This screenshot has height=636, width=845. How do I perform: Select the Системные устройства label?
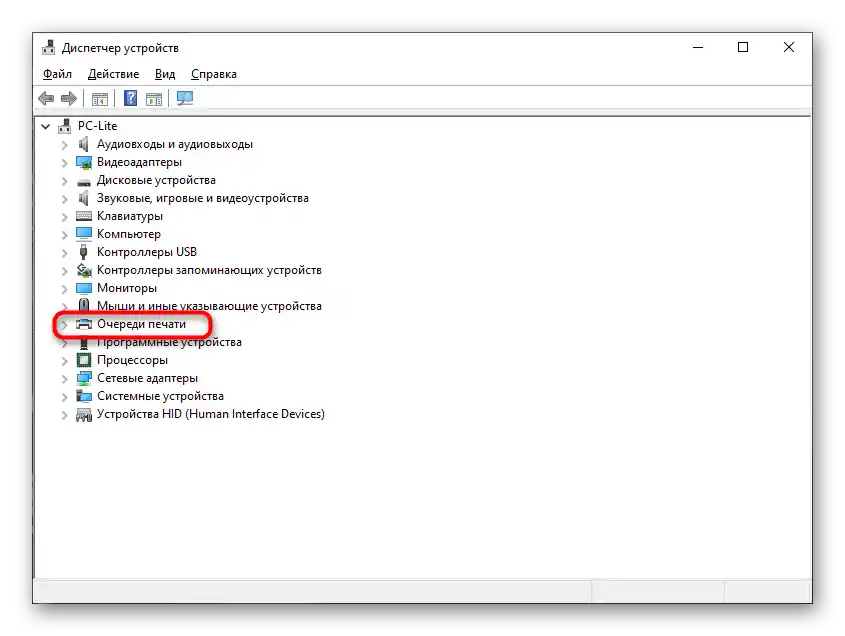[x=160, y=396]
